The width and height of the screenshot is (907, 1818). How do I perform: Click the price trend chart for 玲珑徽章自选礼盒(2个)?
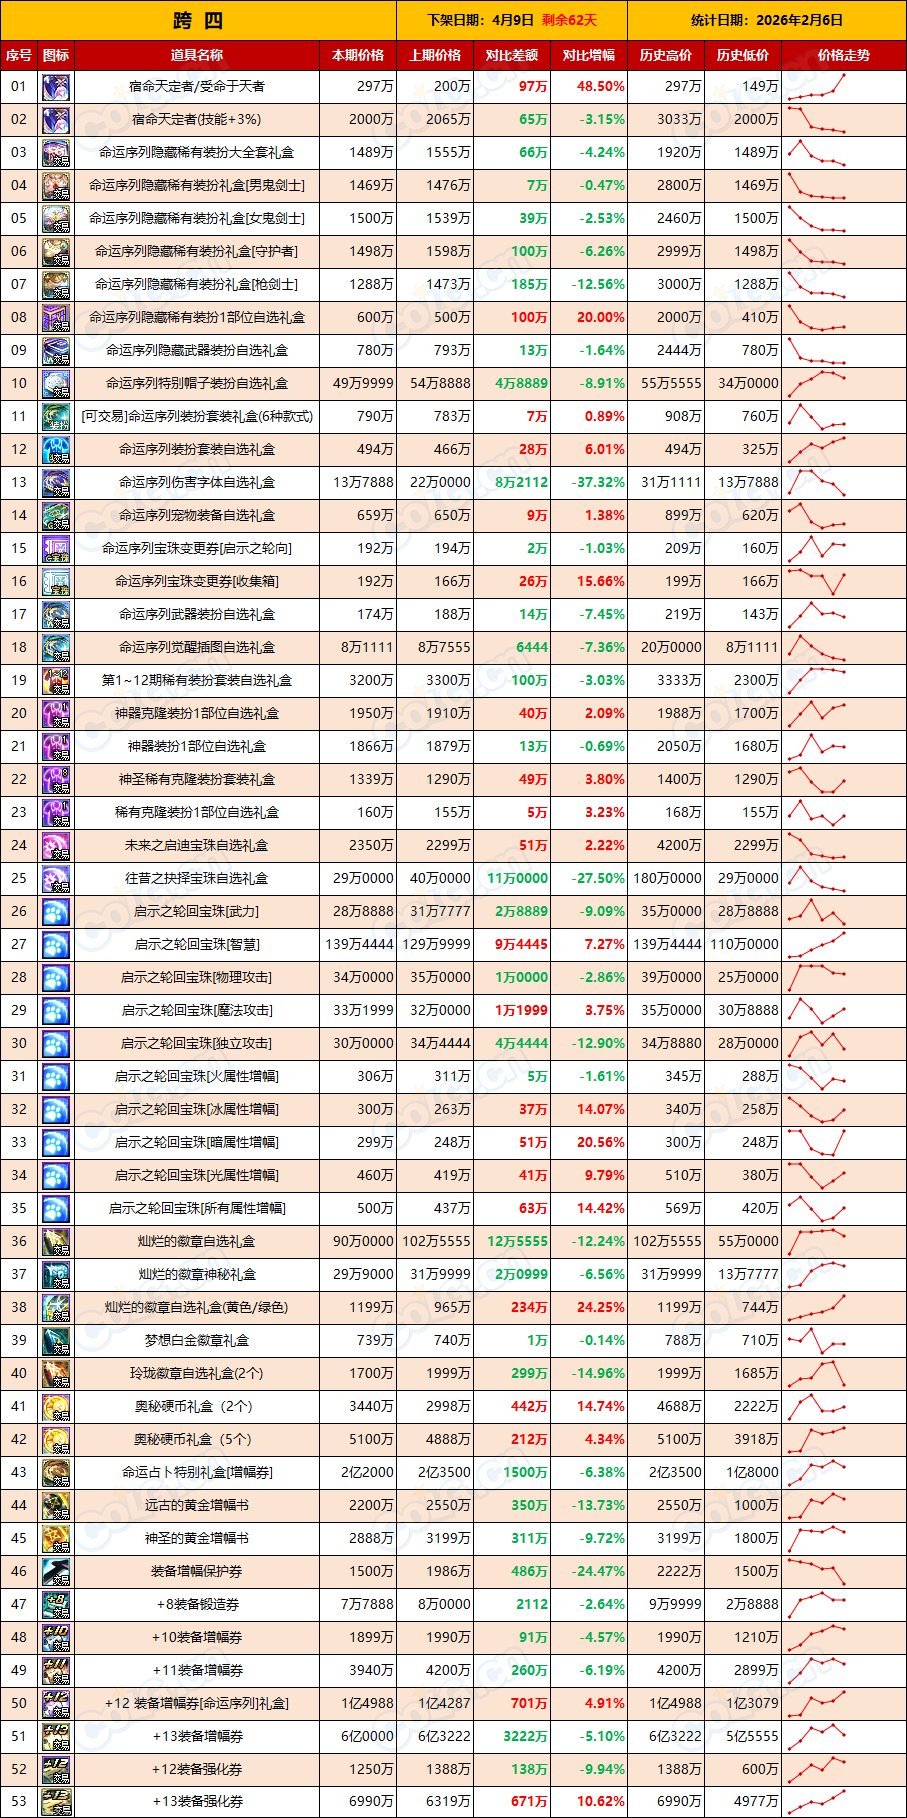[817, 1373]
